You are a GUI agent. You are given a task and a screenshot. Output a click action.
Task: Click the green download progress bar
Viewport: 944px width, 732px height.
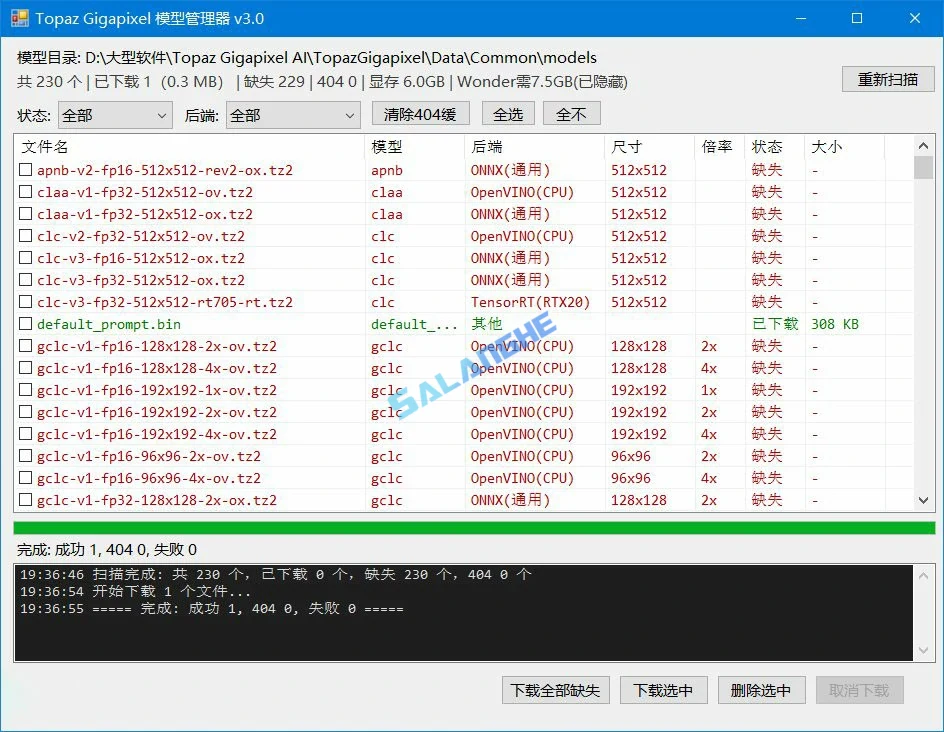(x=474, y=528)
